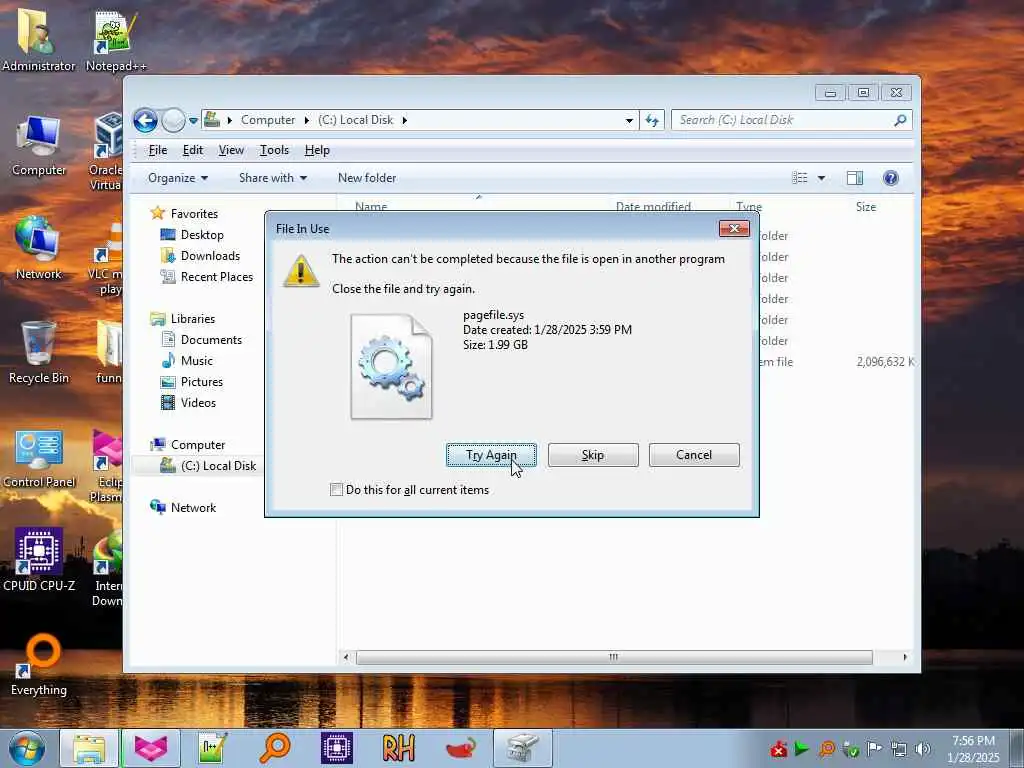Open the View menu
The width and height of the screenshot is (1024, 768).
coord(231,150)
